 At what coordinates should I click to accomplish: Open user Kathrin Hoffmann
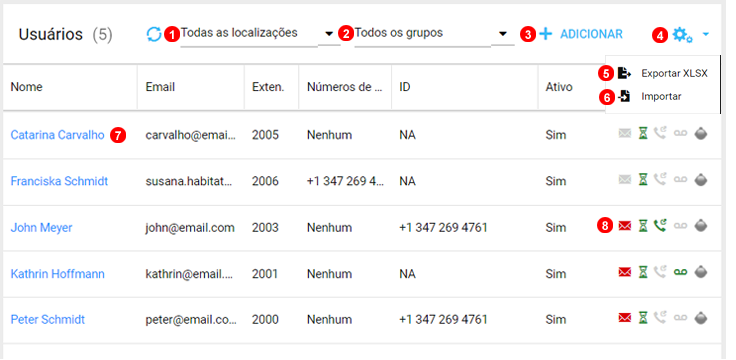click(58, 274)
